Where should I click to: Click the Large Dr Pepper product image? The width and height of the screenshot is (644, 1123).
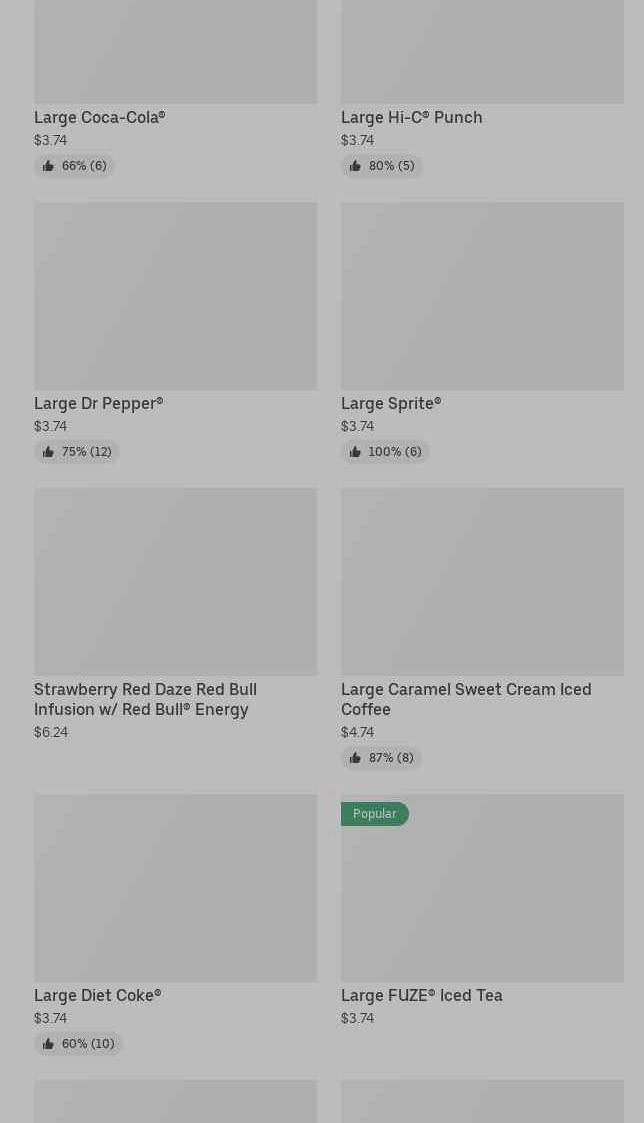click(175, 296)
